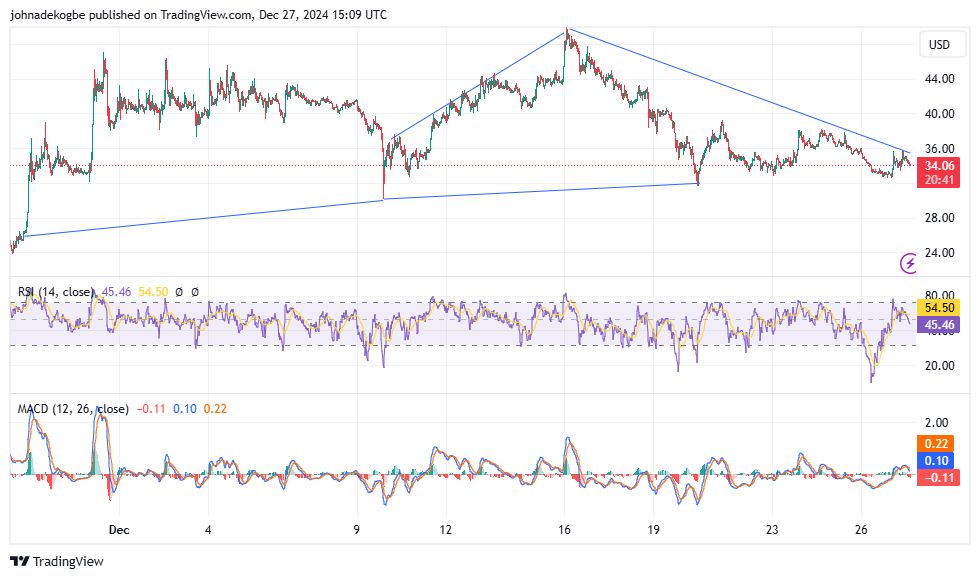
Task: Select the Dec label on time axis
Action: coord(119,530)
